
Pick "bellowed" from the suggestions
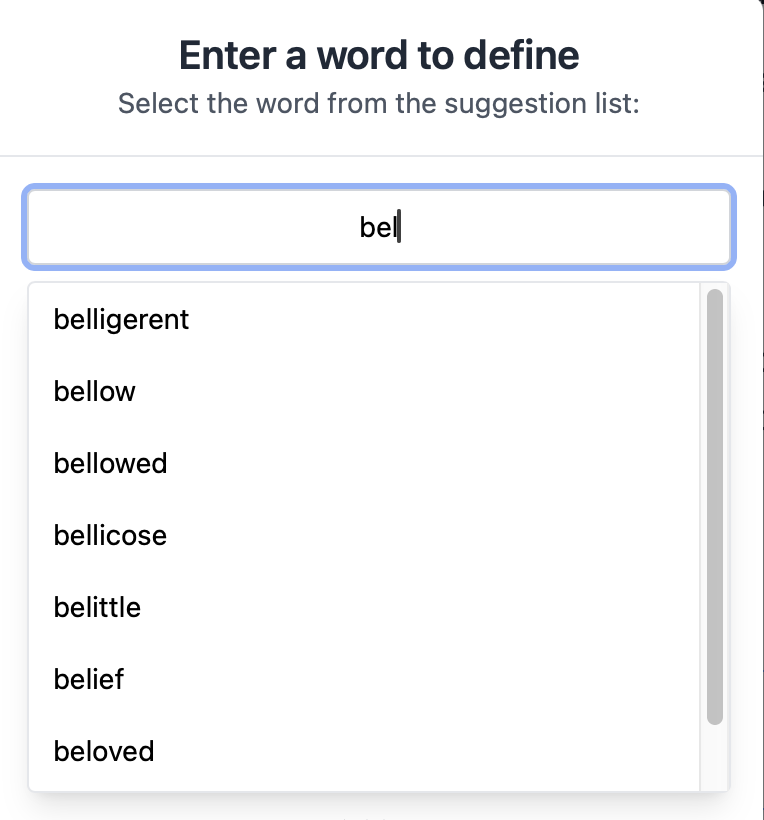coord(111,464)
